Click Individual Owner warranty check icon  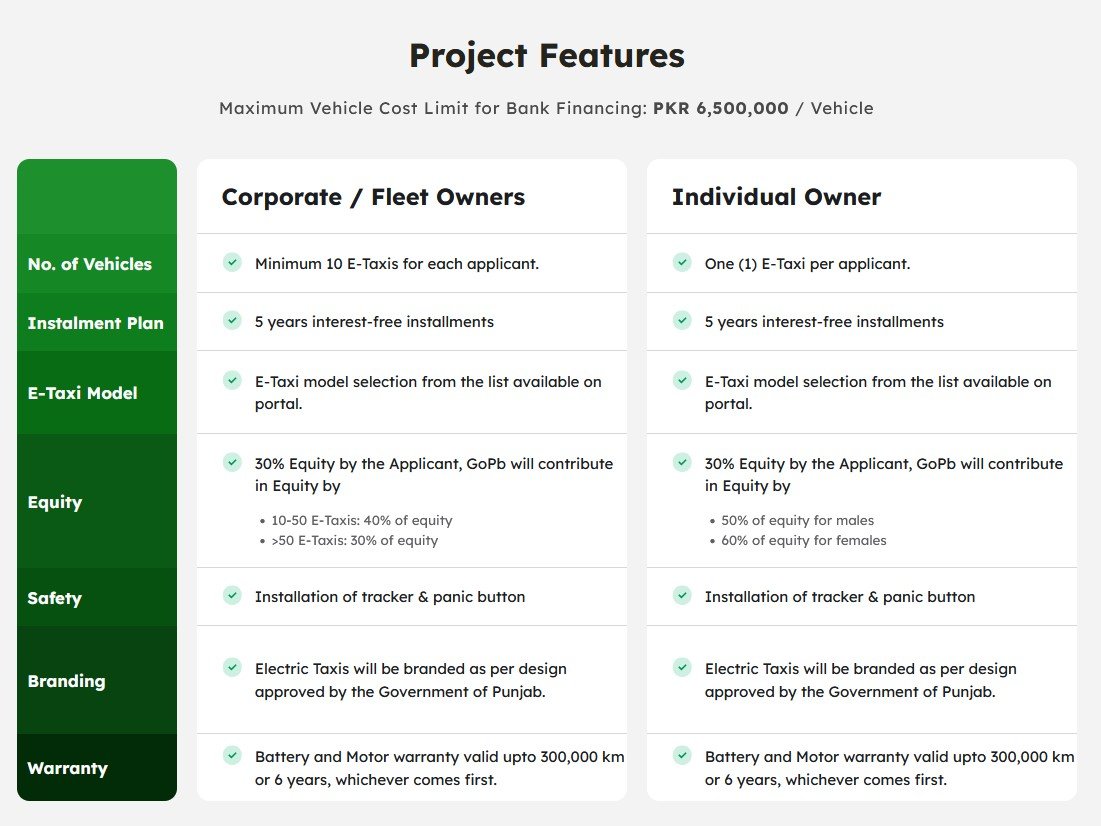[682, 756]
